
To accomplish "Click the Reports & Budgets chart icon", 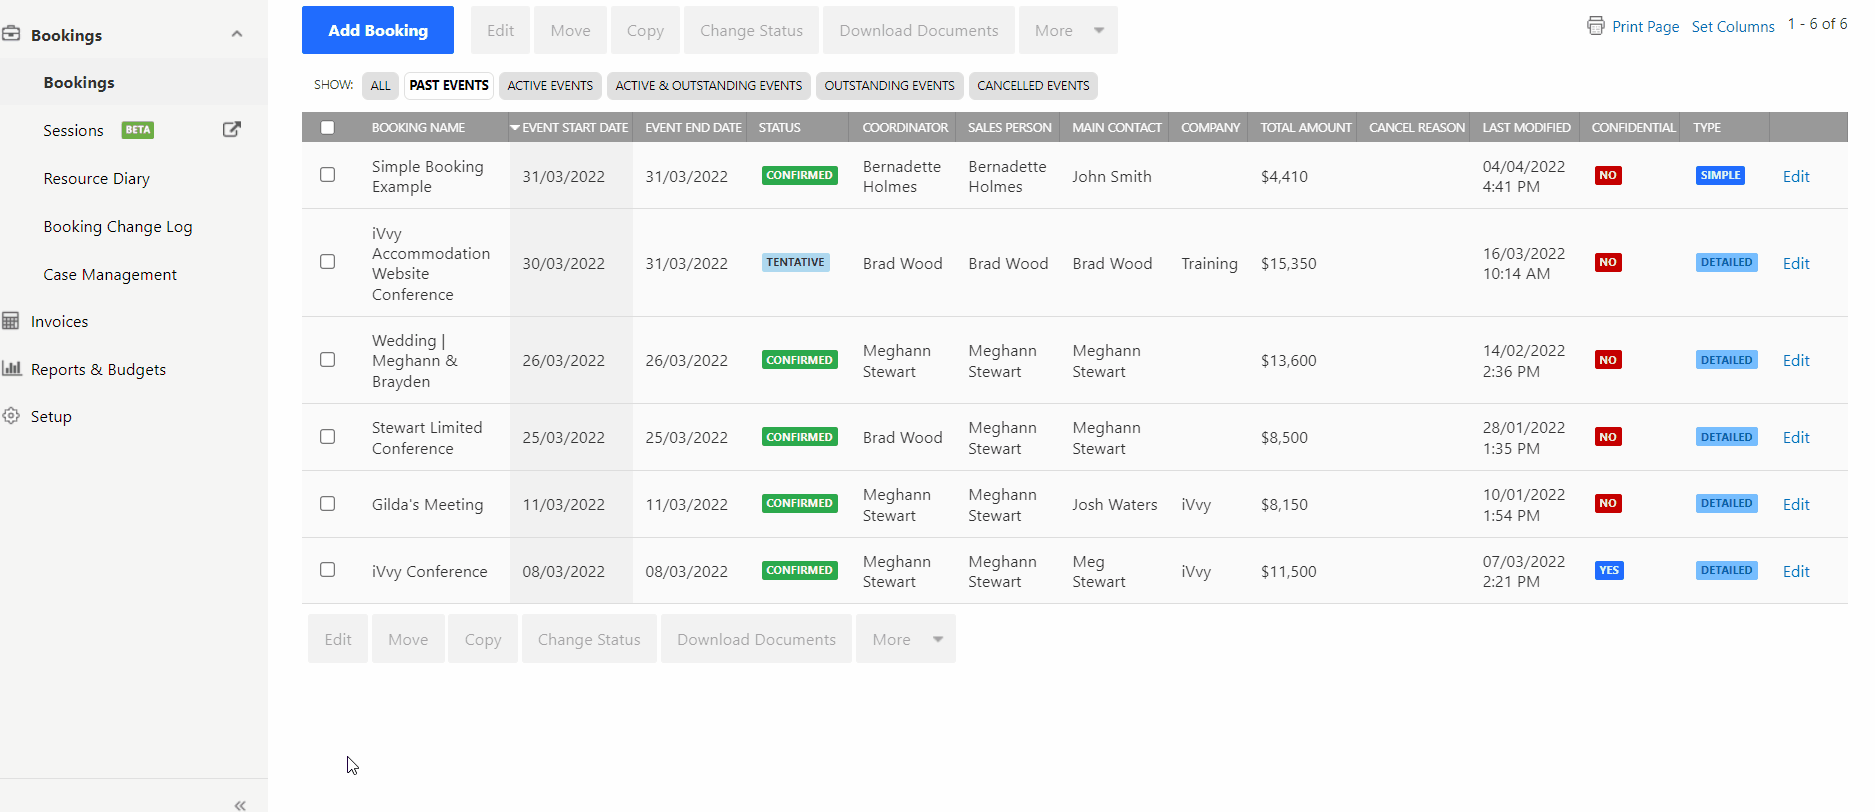I will [x=11, y=368].
